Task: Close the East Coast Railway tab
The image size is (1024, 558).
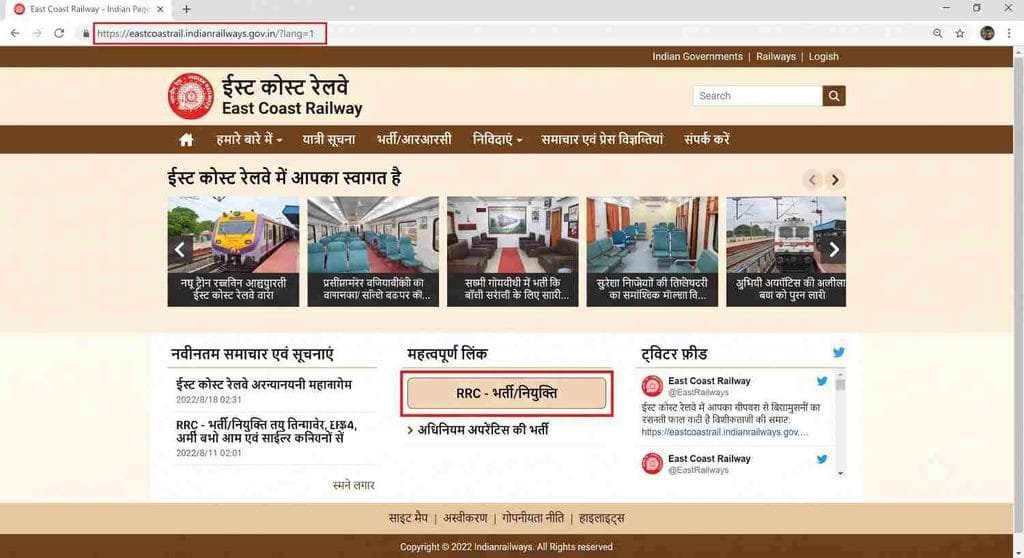Action: click(160, 9)
